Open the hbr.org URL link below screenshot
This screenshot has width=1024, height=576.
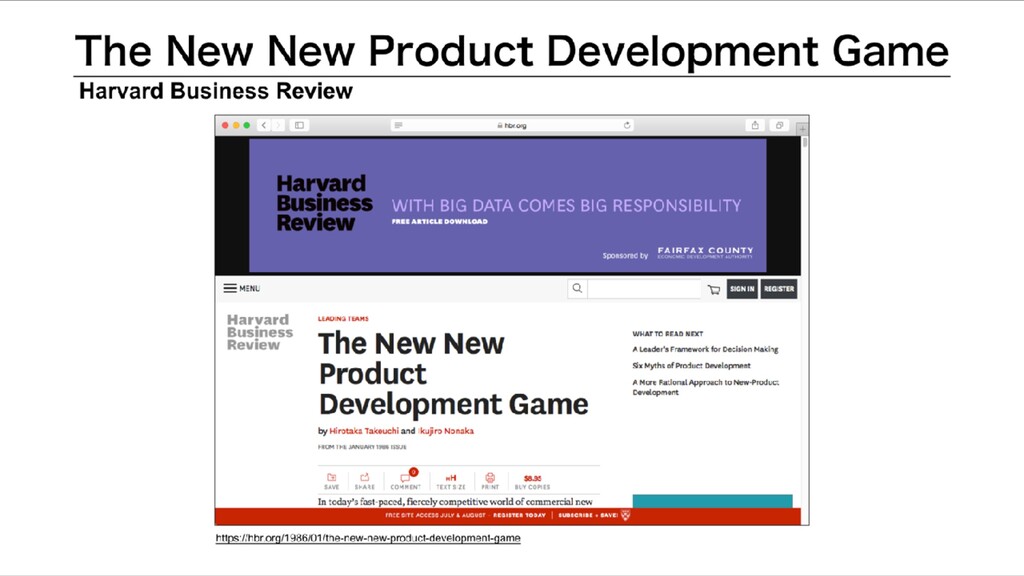click(x=368, y=538)
